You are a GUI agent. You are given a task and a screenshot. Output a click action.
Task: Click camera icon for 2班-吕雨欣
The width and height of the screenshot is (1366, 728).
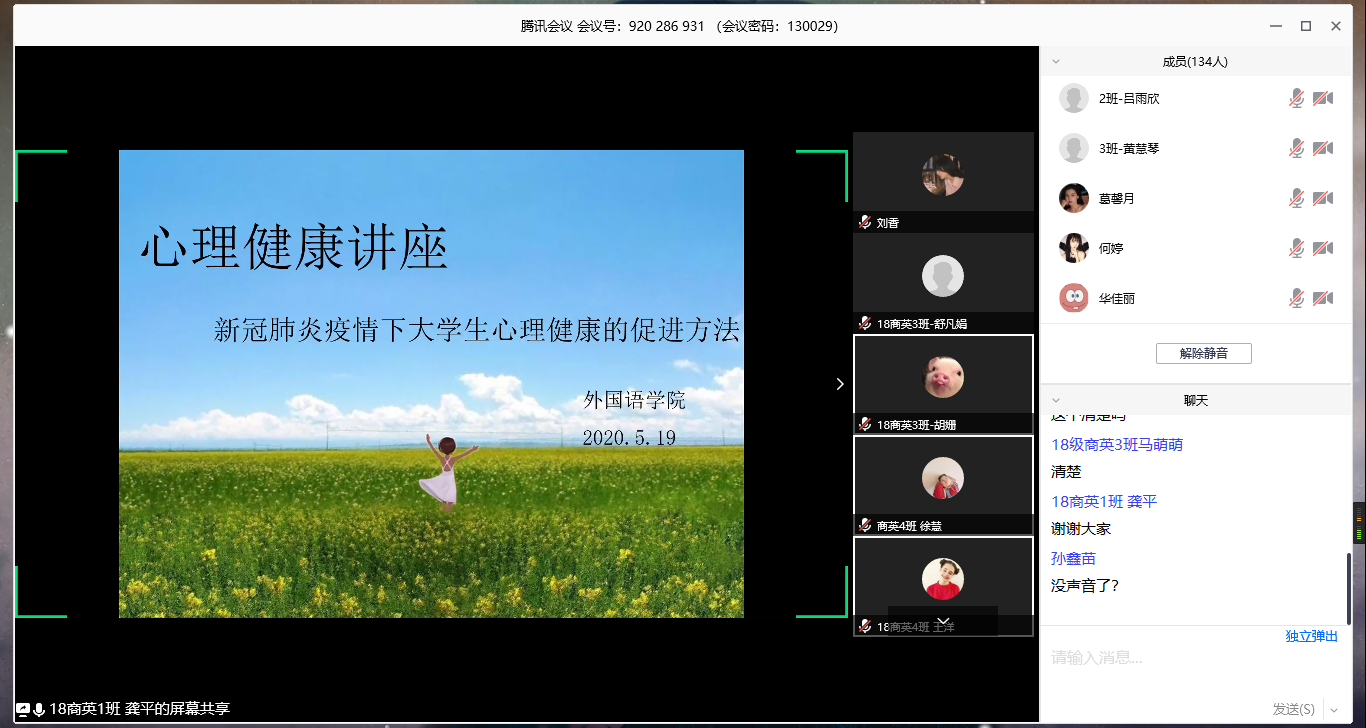pyautogui.click(x=1323, y=98)
